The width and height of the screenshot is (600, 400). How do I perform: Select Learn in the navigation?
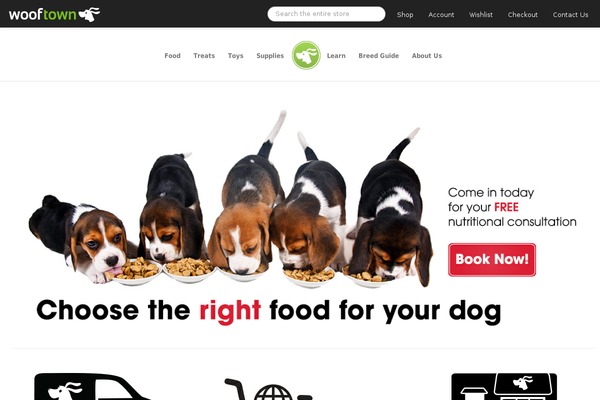(x=336, y=56)
